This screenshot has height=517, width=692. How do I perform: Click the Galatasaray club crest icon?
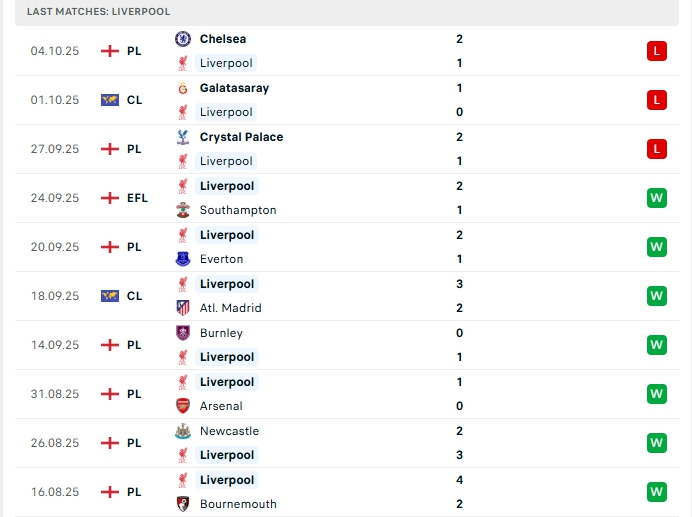183,88
